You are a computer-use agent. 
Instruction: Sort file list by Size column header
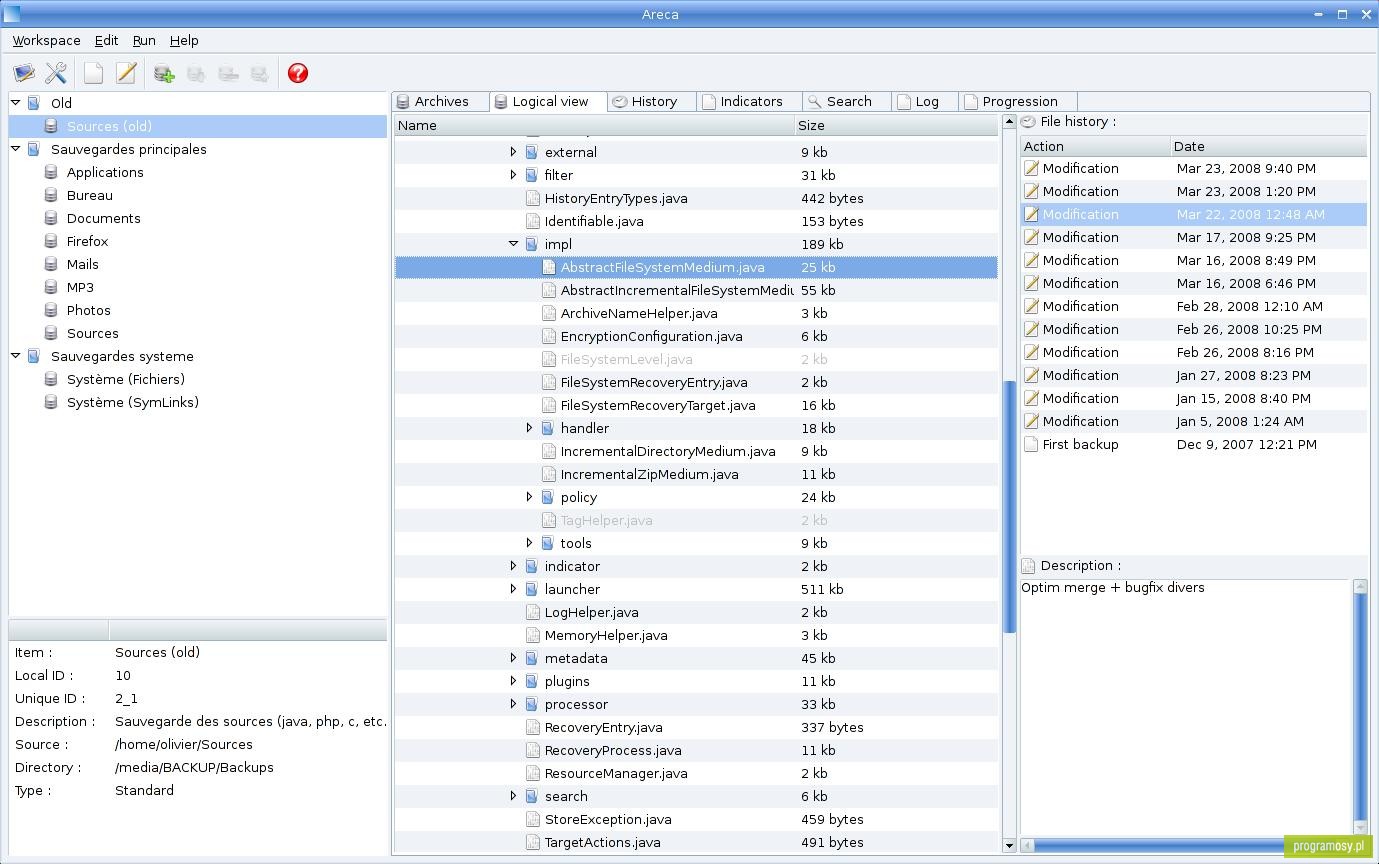click(x=896, y=125)
